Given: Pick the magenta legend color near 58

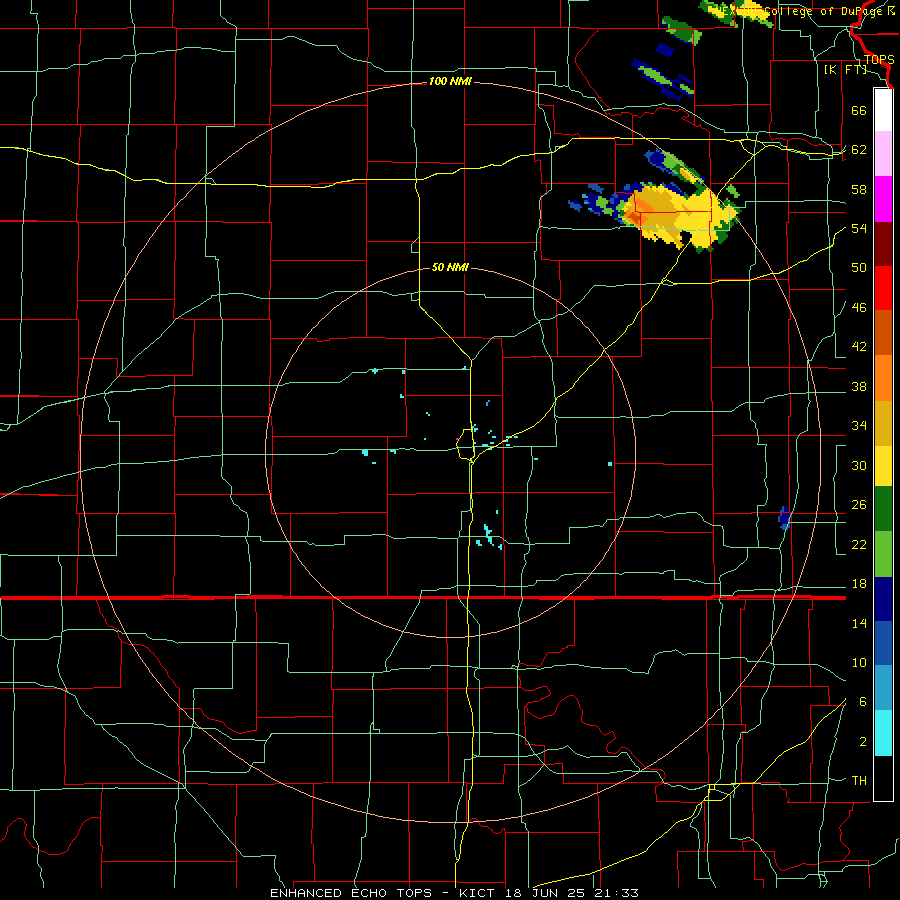Looking at the screenshot, I should (883, 199).
